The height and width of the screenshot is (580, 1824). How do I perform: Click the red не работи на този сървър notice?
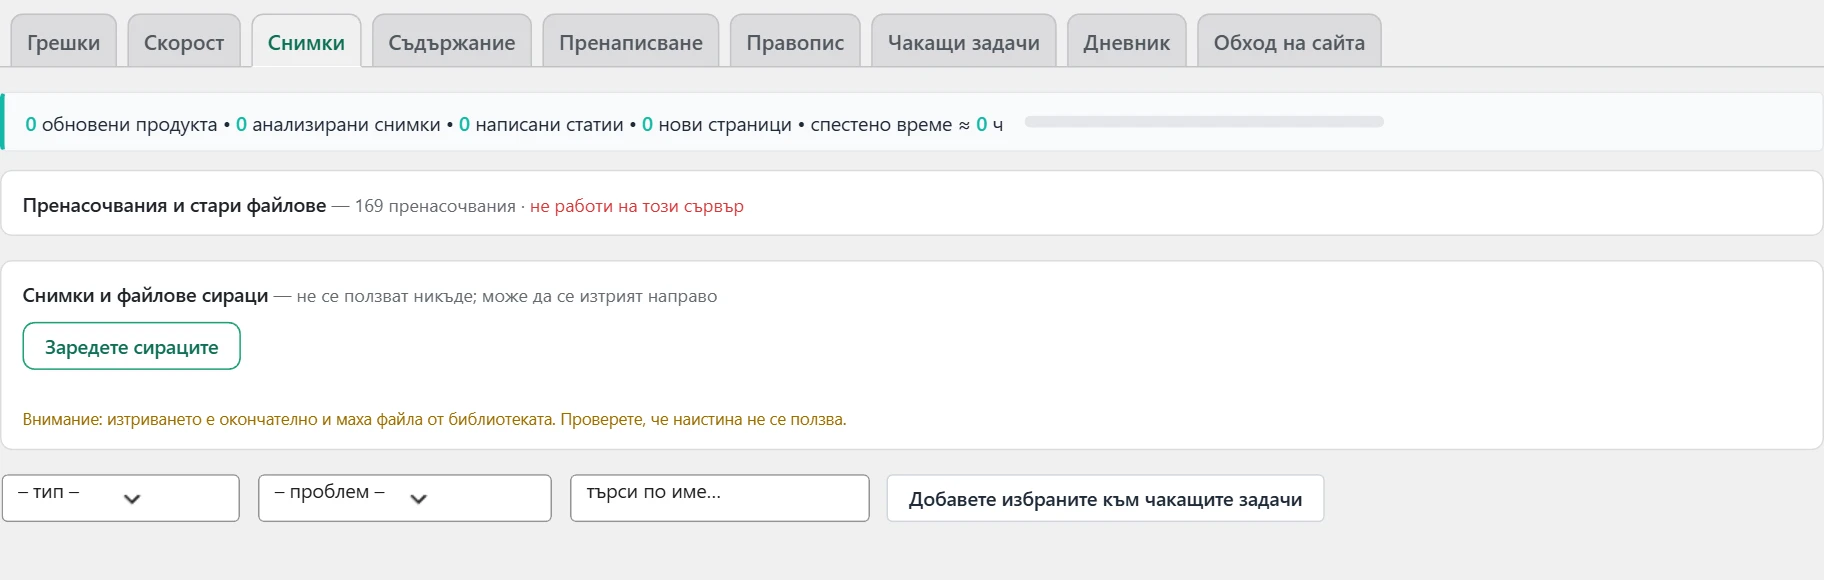[x=637, y=206]
